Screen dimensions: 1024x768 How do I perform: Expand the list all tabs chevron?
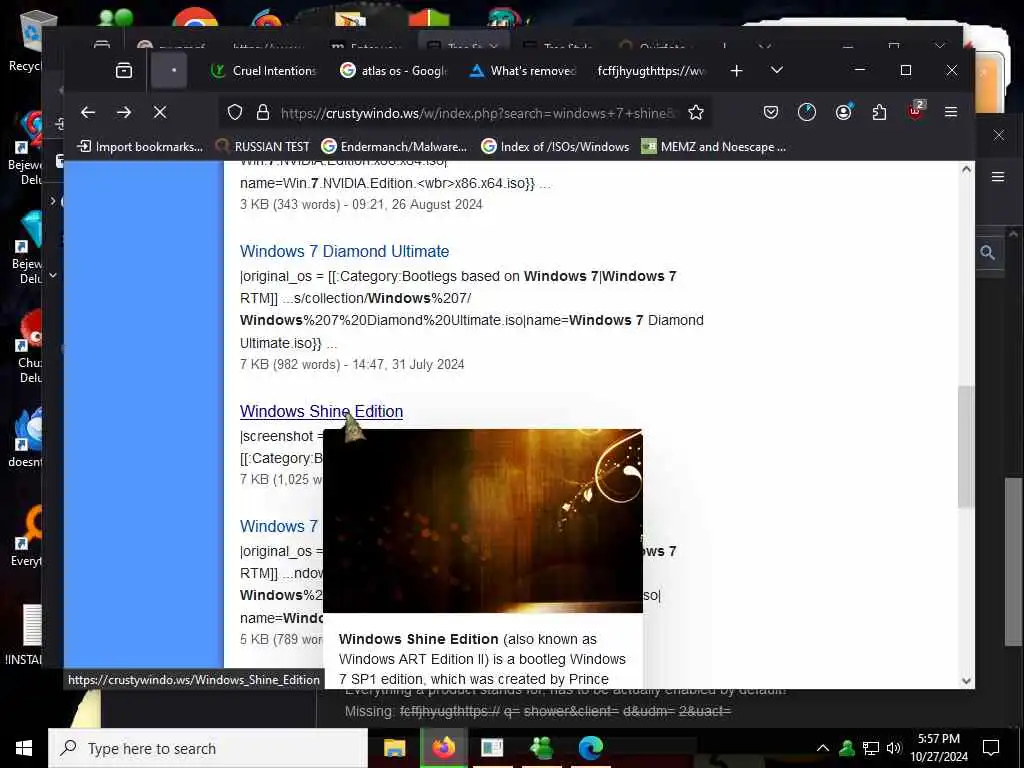(776, 71)
